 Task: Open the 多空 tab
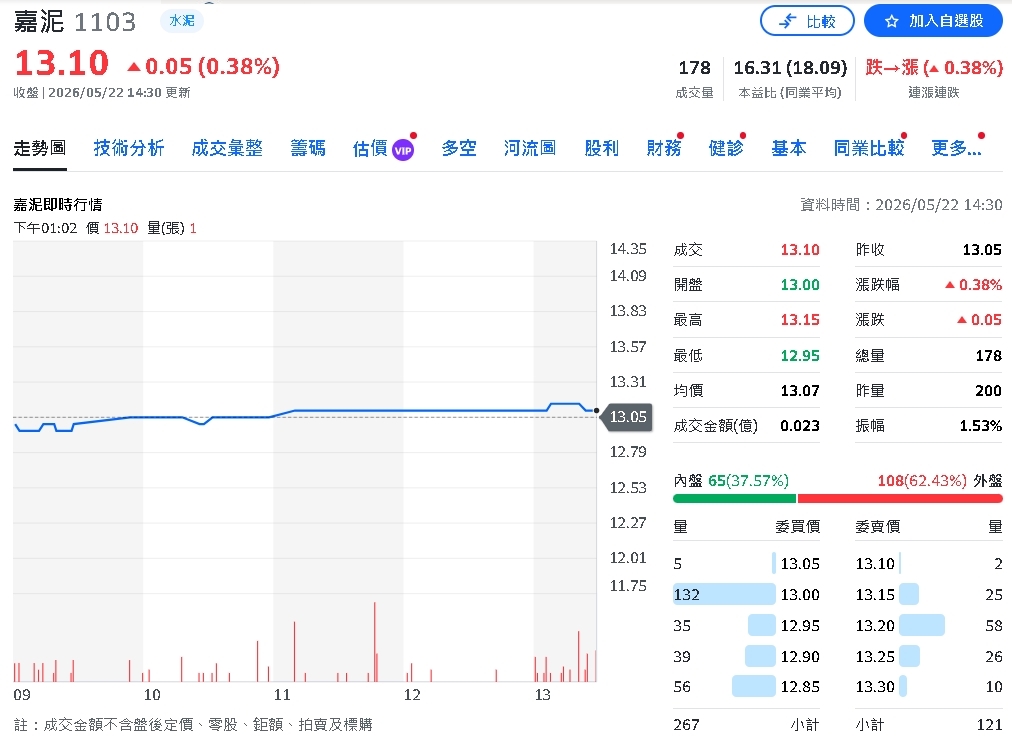[x=458, y=148]
